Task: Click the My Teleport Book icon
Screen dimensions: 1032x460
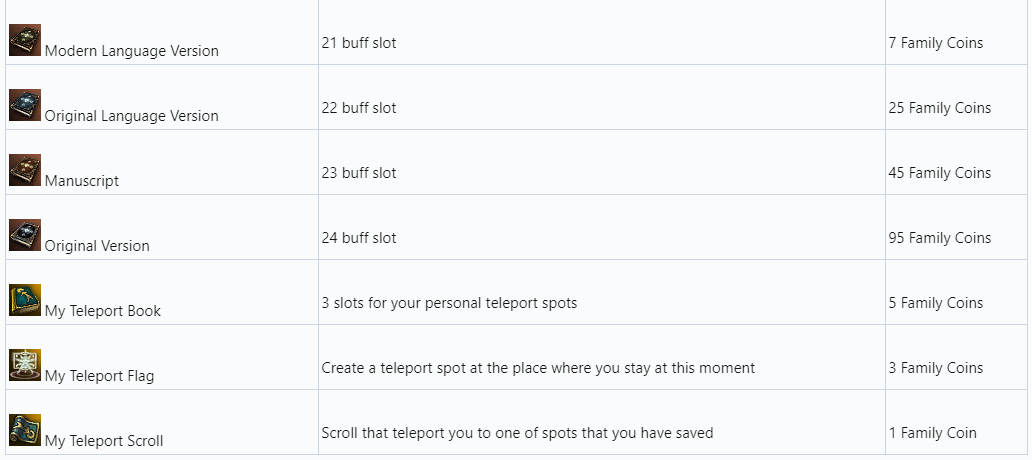Action: (25, 300)
